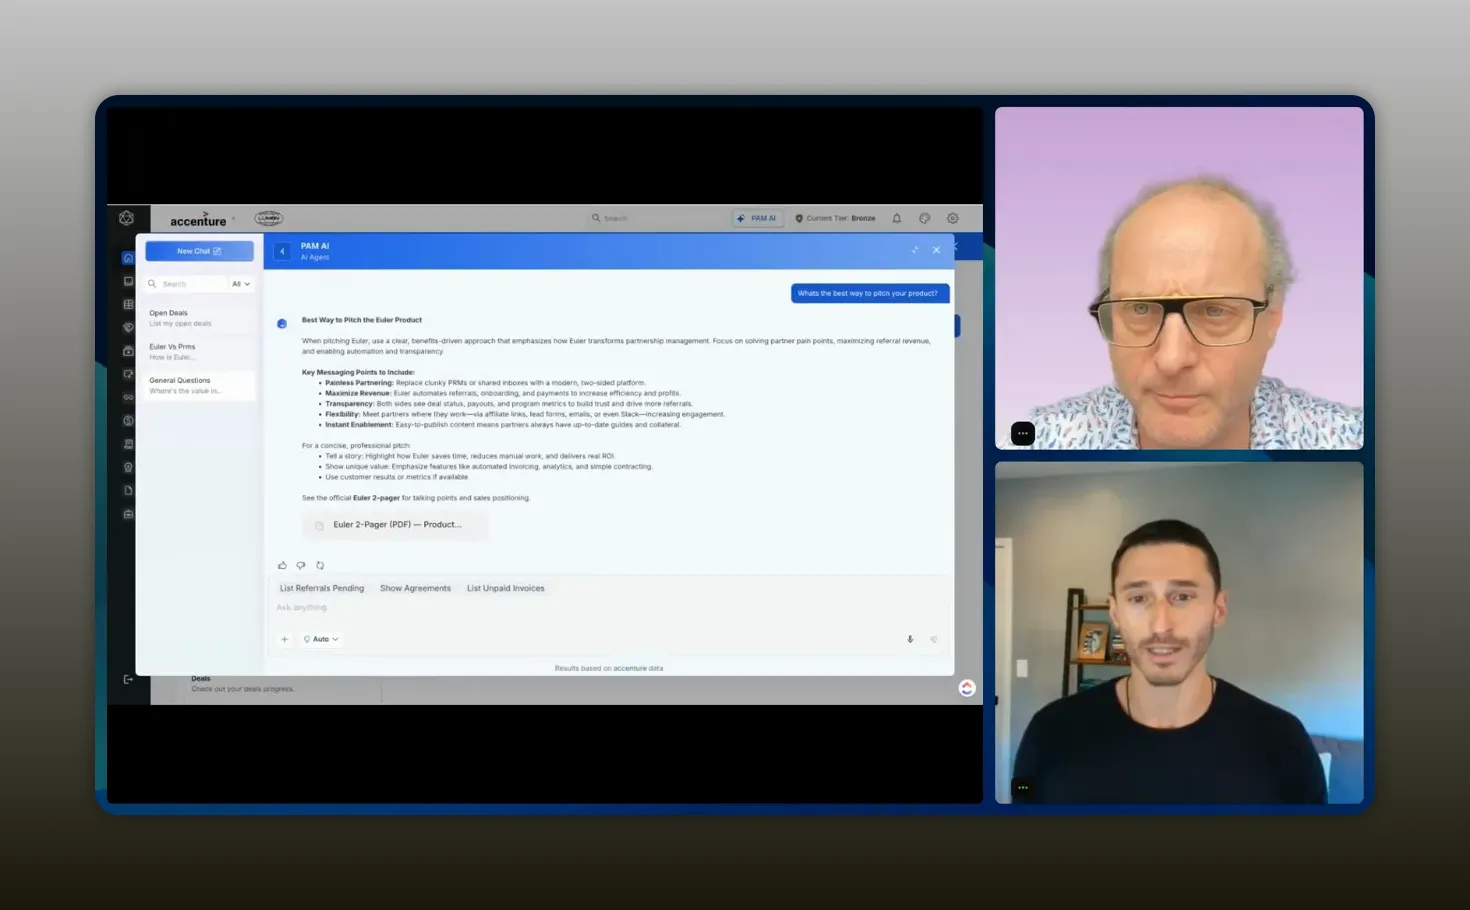Open the Auto model dropdown

tap(321, 639)
